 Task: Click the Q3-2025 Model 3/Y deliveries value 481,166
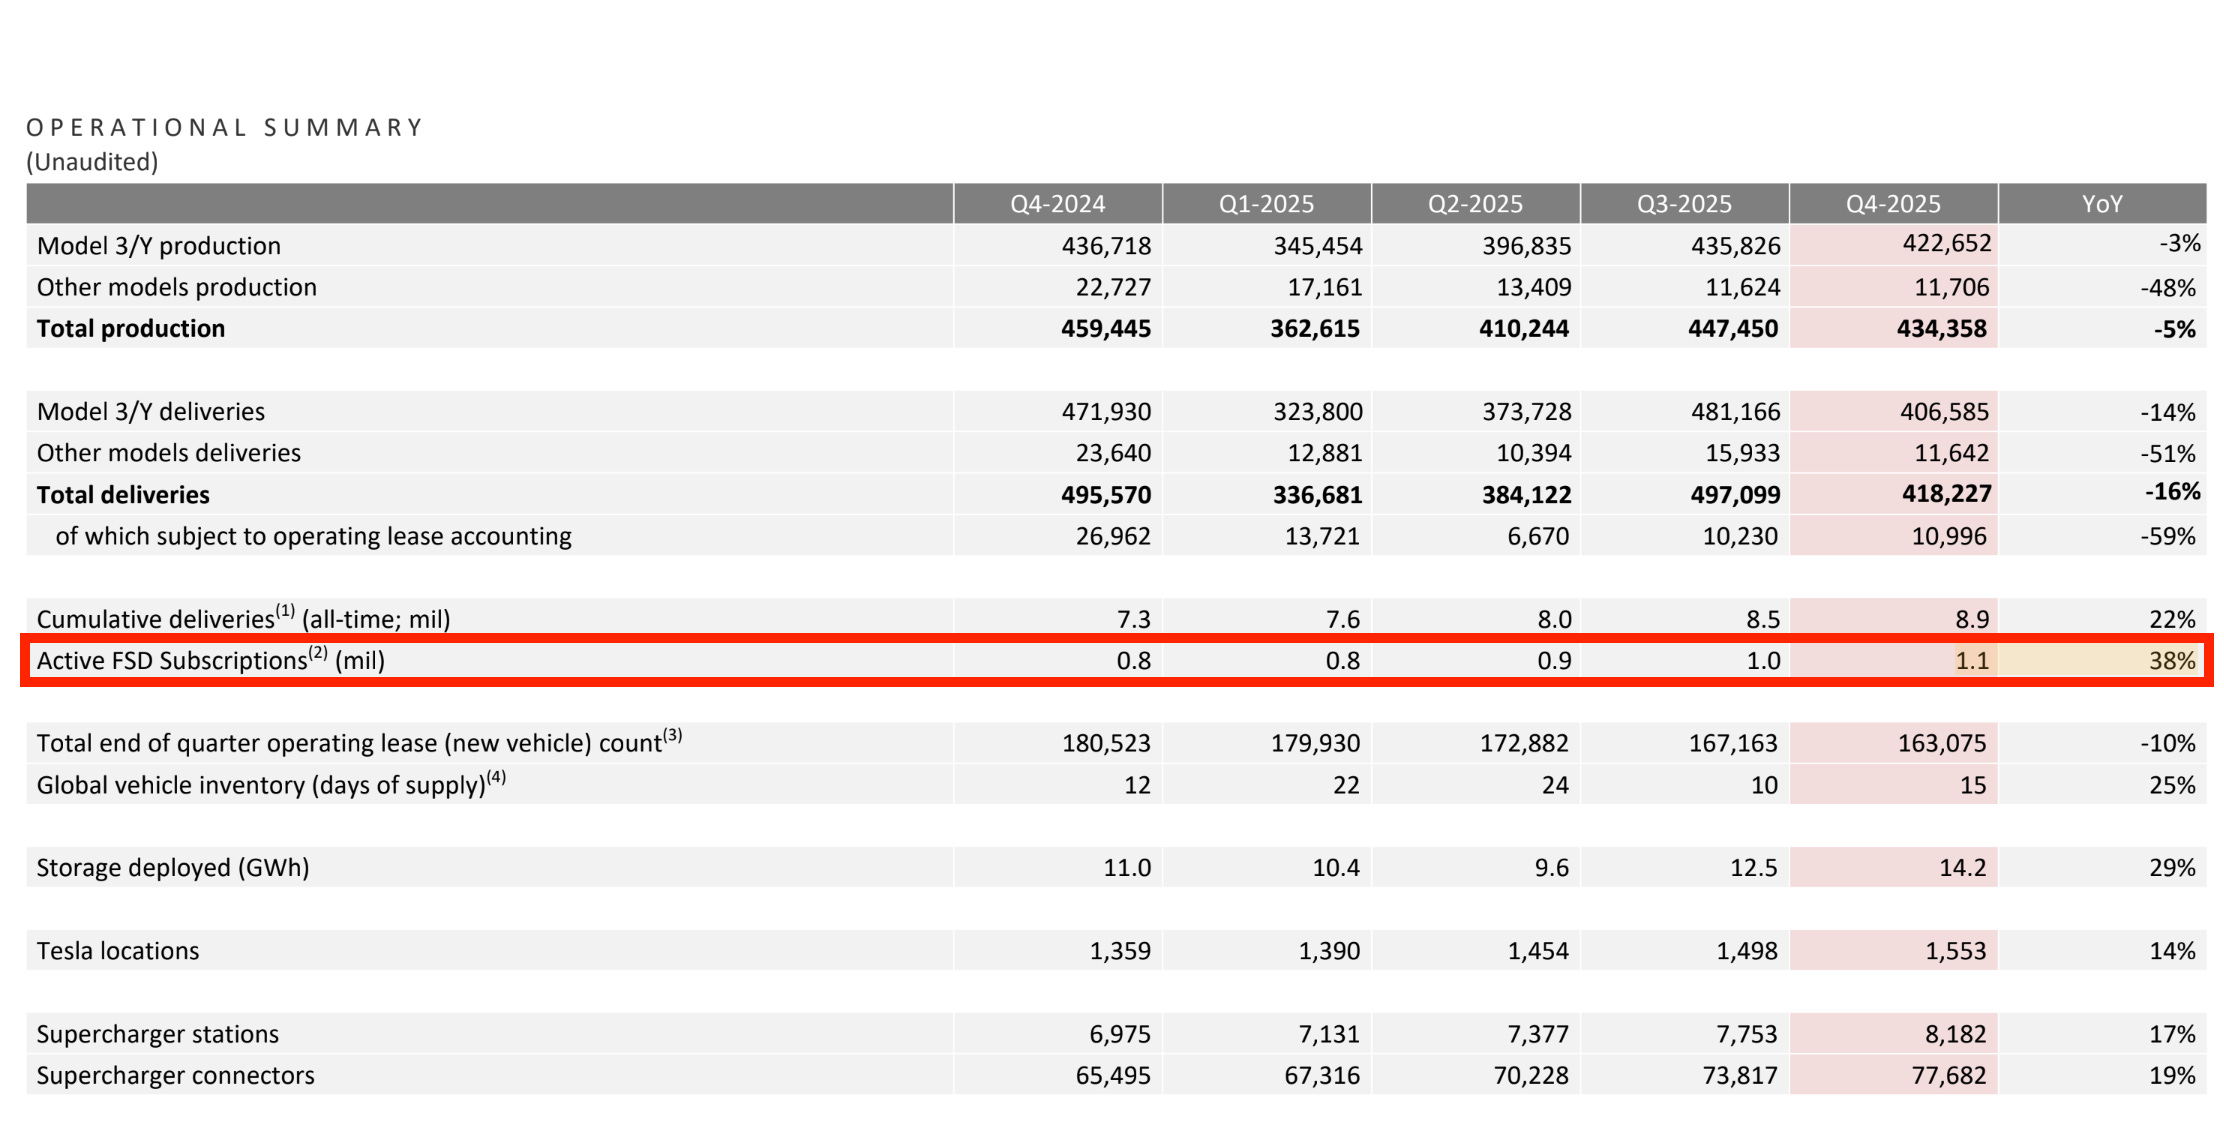(x=1735, y=412)
